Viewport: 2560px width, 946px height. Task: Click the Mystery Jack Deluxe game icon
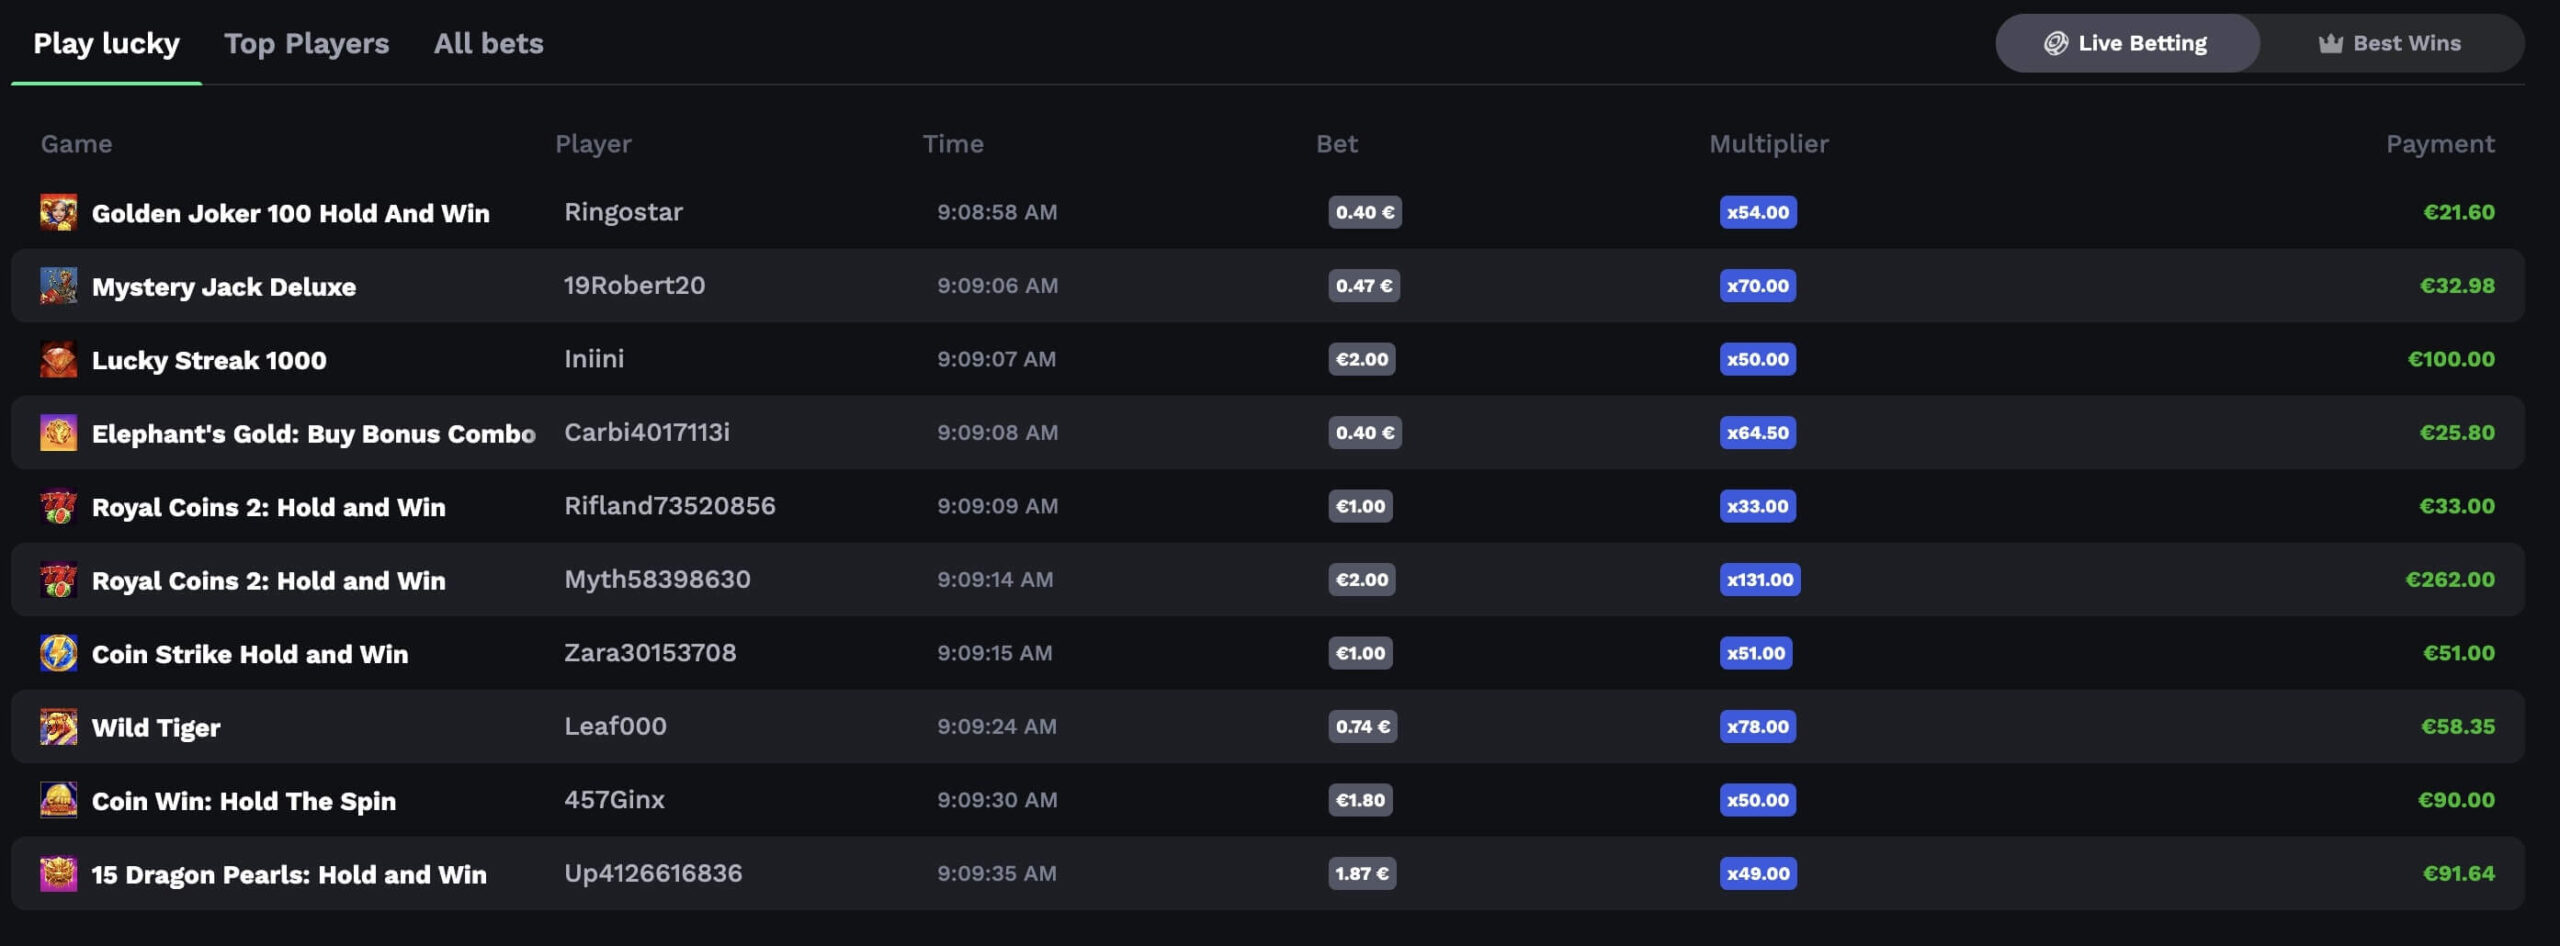58,286
